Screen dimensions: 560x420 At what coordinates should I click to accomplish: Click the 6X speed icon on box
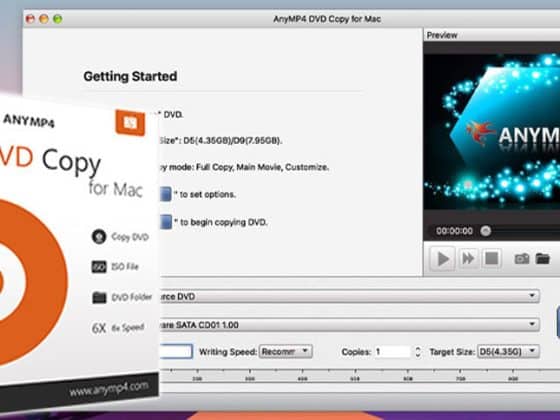point(99,328)
